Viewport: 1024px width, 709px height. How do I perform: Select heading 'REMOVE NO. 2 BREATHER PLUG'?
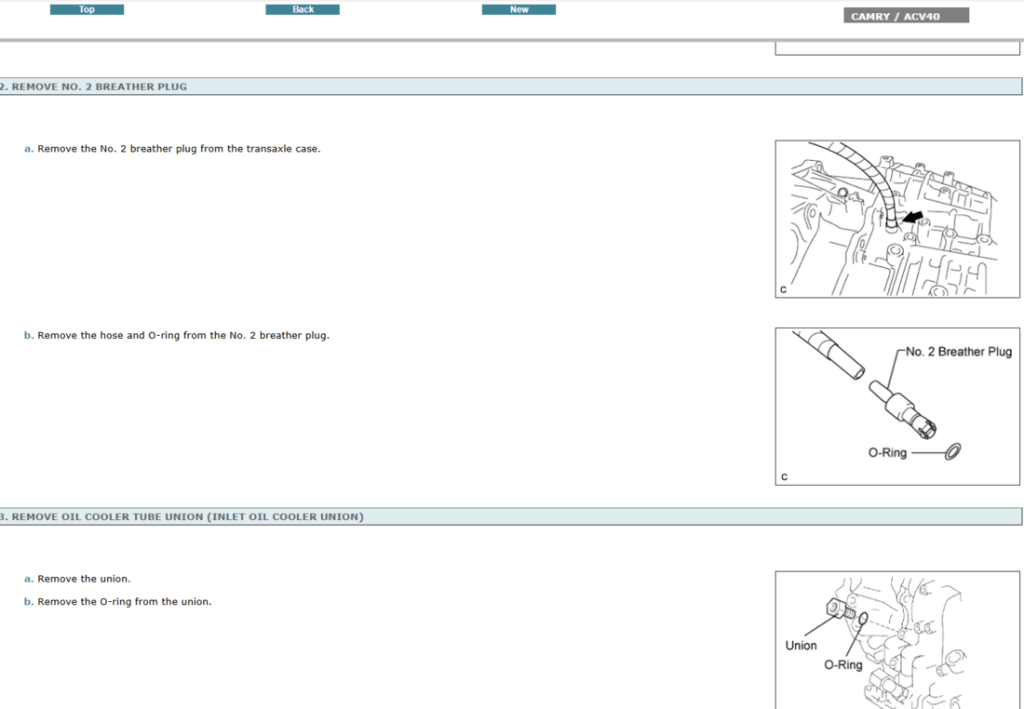click(95, 86)
